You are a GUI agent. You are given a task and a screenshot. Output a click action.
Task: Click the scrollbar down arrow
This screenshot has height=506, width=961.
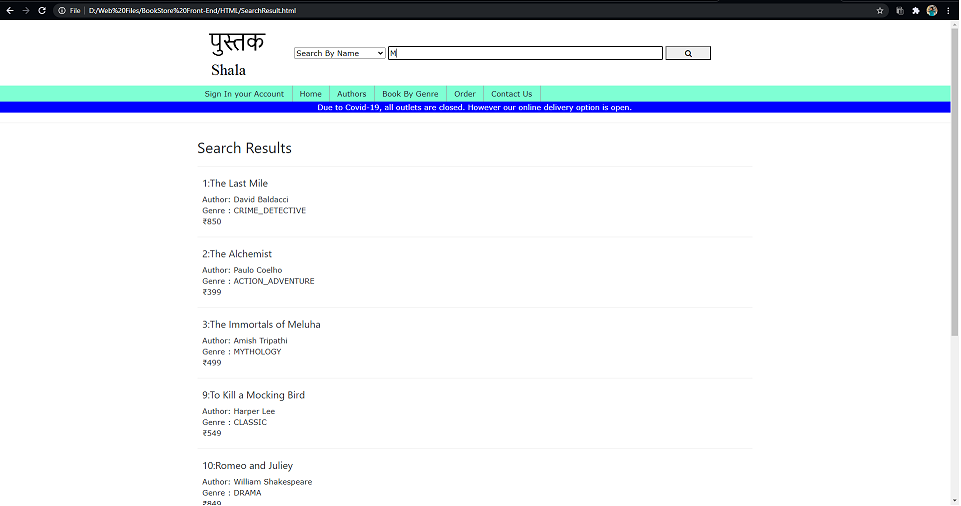pos(955,501)
